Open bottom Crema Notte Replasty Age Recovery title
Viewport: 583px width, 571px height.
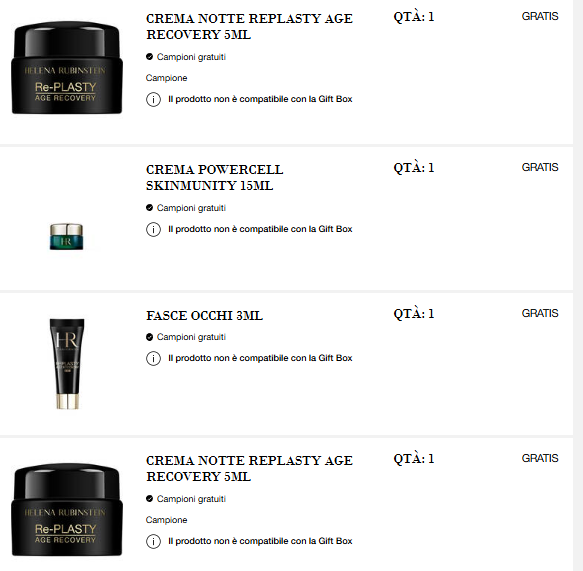249,468
